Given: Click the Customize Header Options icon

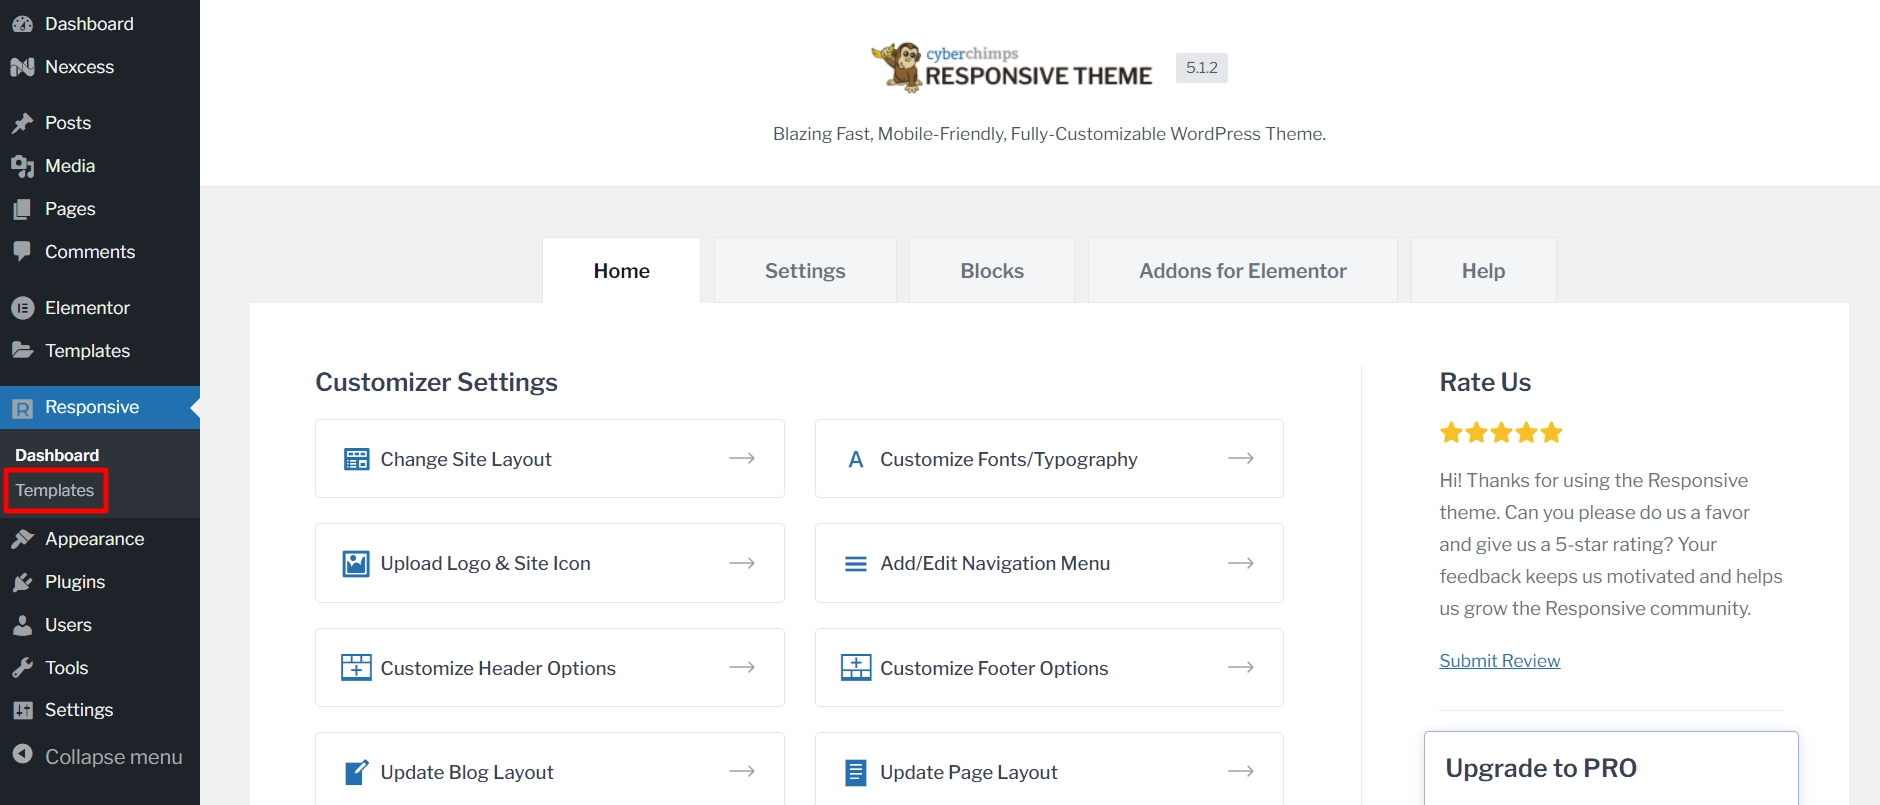Looking at the screenshot, I should (356, 667).
